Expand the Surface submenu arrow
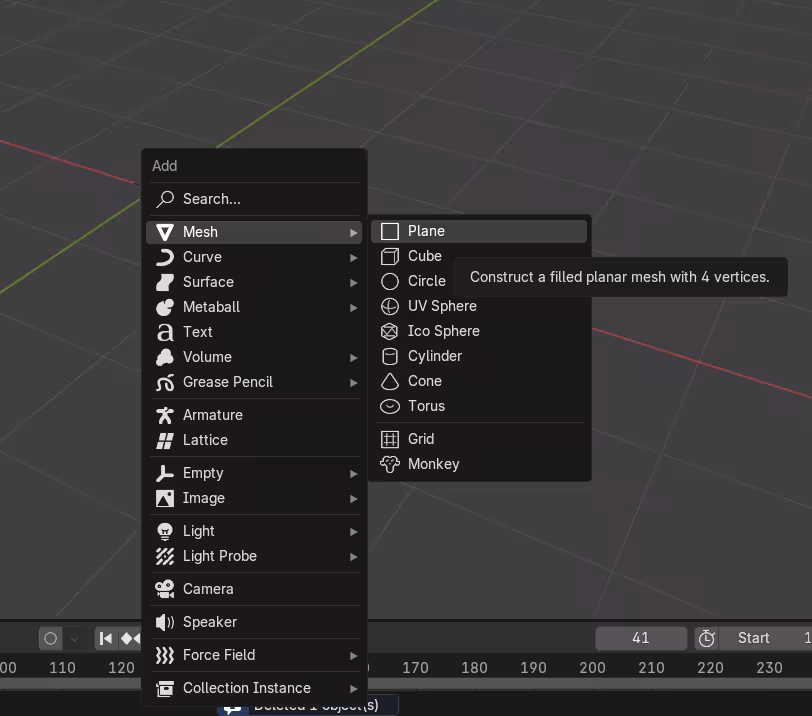Viewport: 812px width, 716px height. tap(353, 283)
